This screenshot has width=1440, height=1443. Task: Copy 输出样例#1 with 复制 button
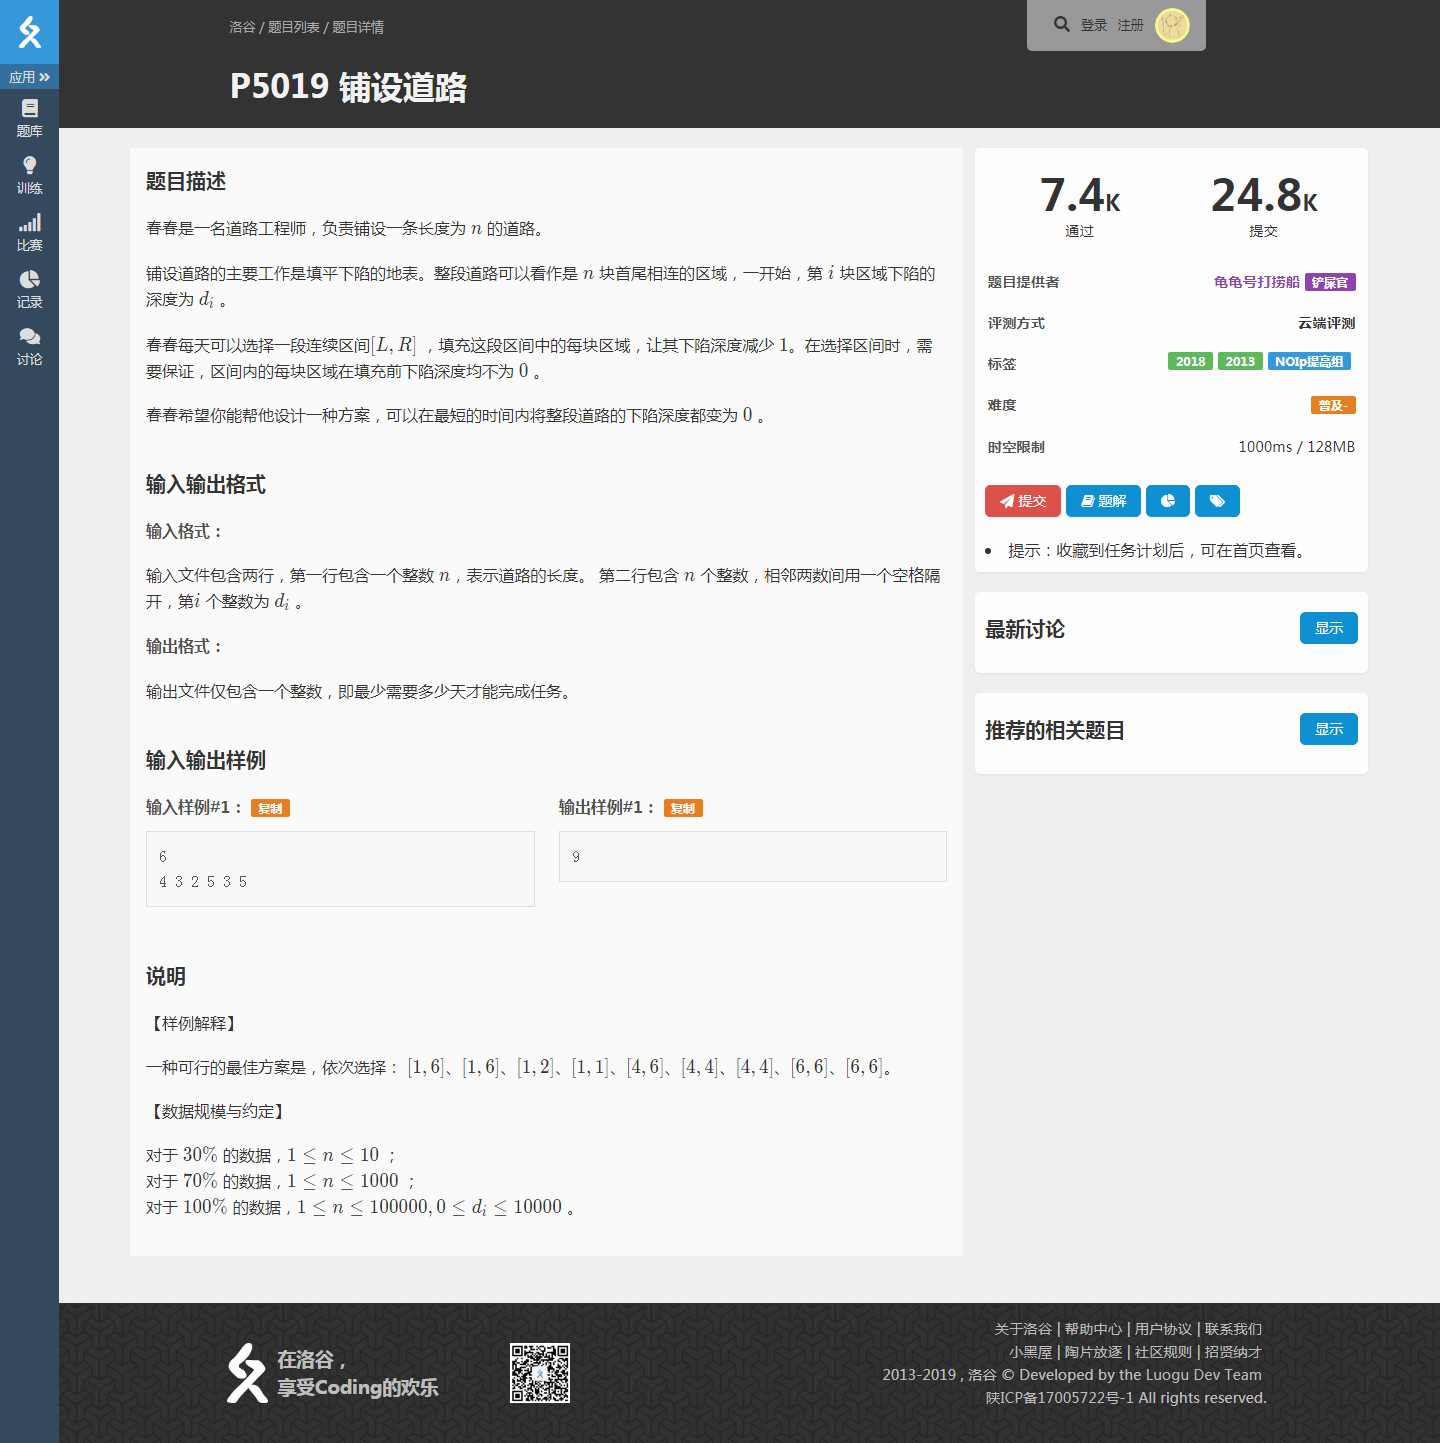[683, 808]
